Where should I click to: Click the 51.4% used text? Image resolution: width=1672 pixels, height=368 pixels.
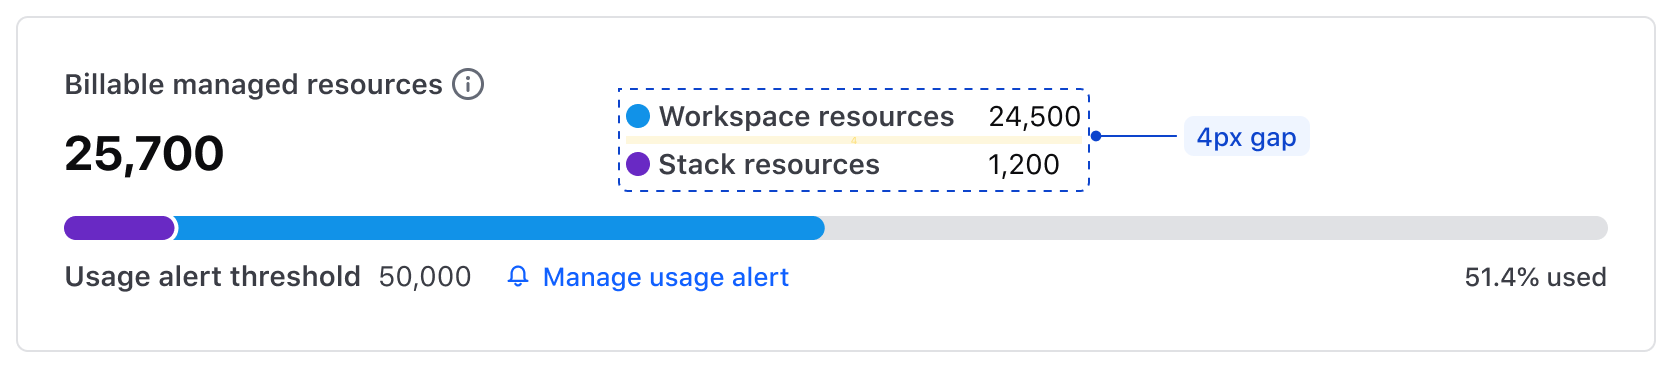(x=1536, y=277)
